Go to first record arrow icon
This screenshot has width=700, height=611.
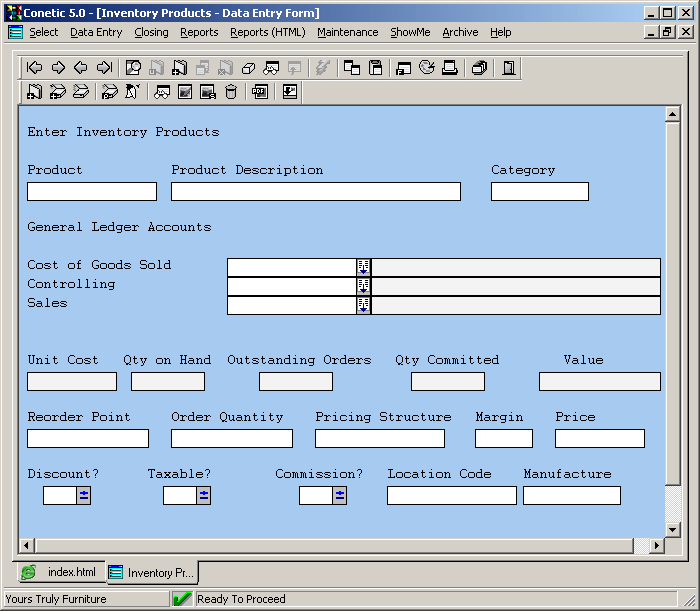(x=34, y=68)
